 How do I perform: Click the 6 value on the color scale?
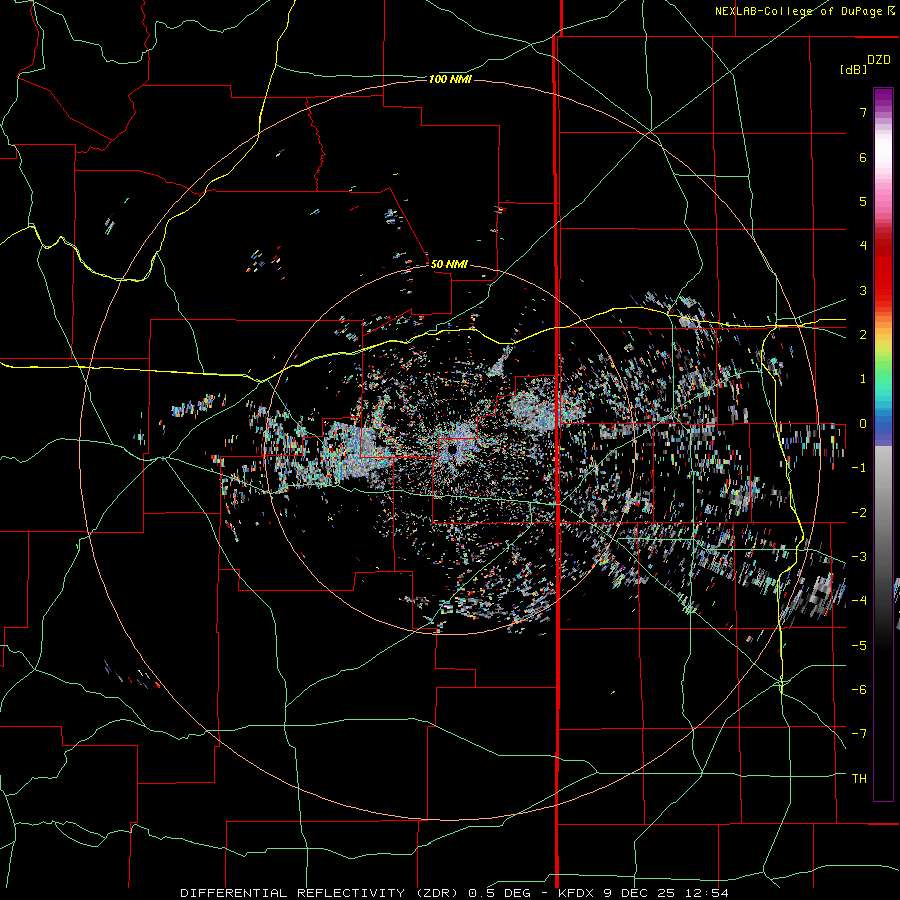863,157
